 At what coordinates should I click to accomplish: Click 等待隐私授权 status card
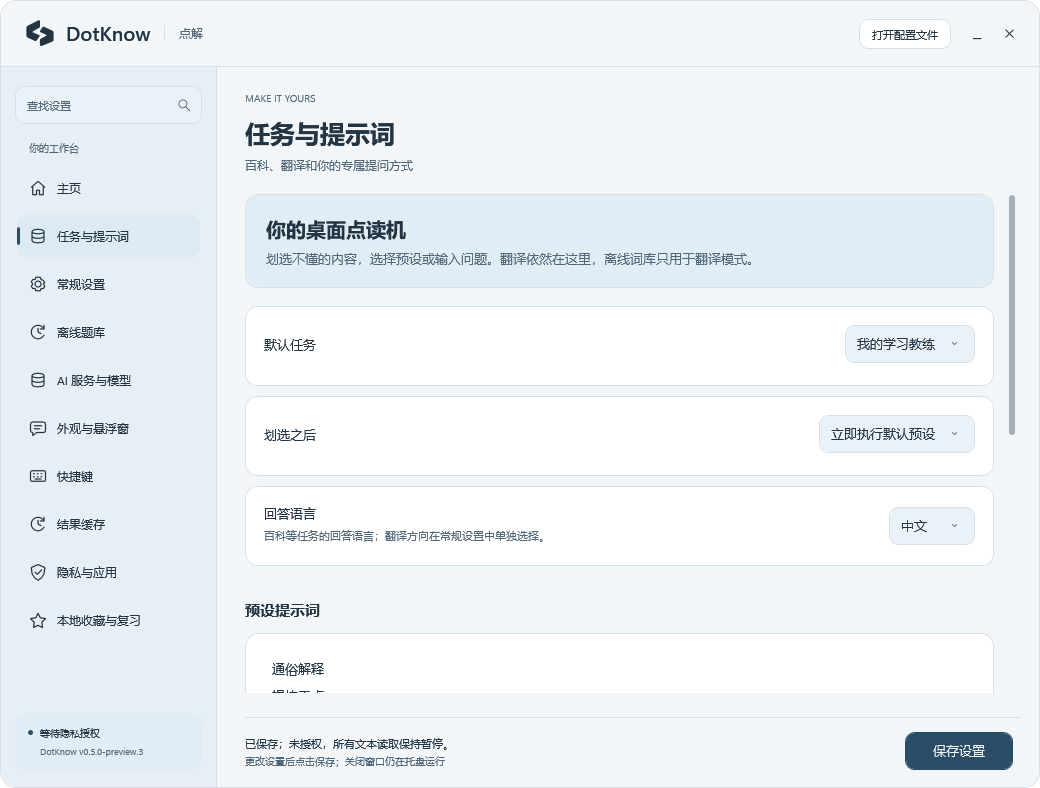108,742
